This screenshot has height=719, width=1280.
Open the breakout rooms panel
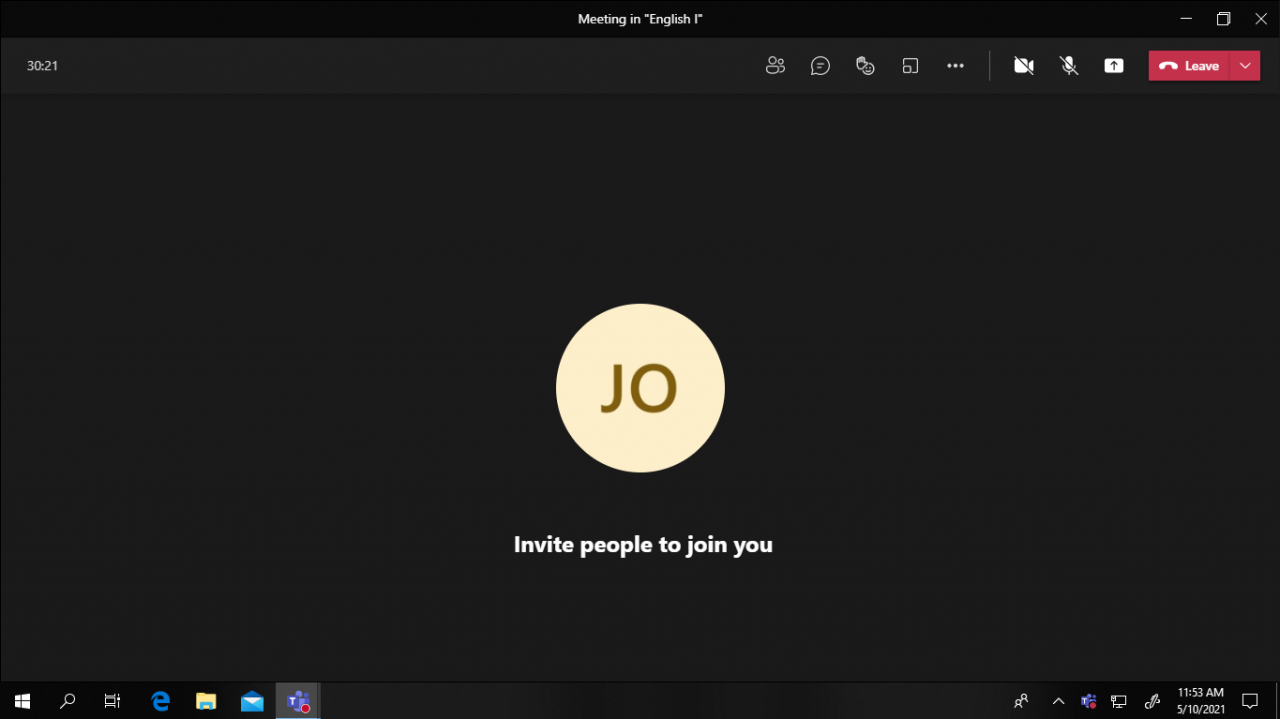click(x=910, y=66)
